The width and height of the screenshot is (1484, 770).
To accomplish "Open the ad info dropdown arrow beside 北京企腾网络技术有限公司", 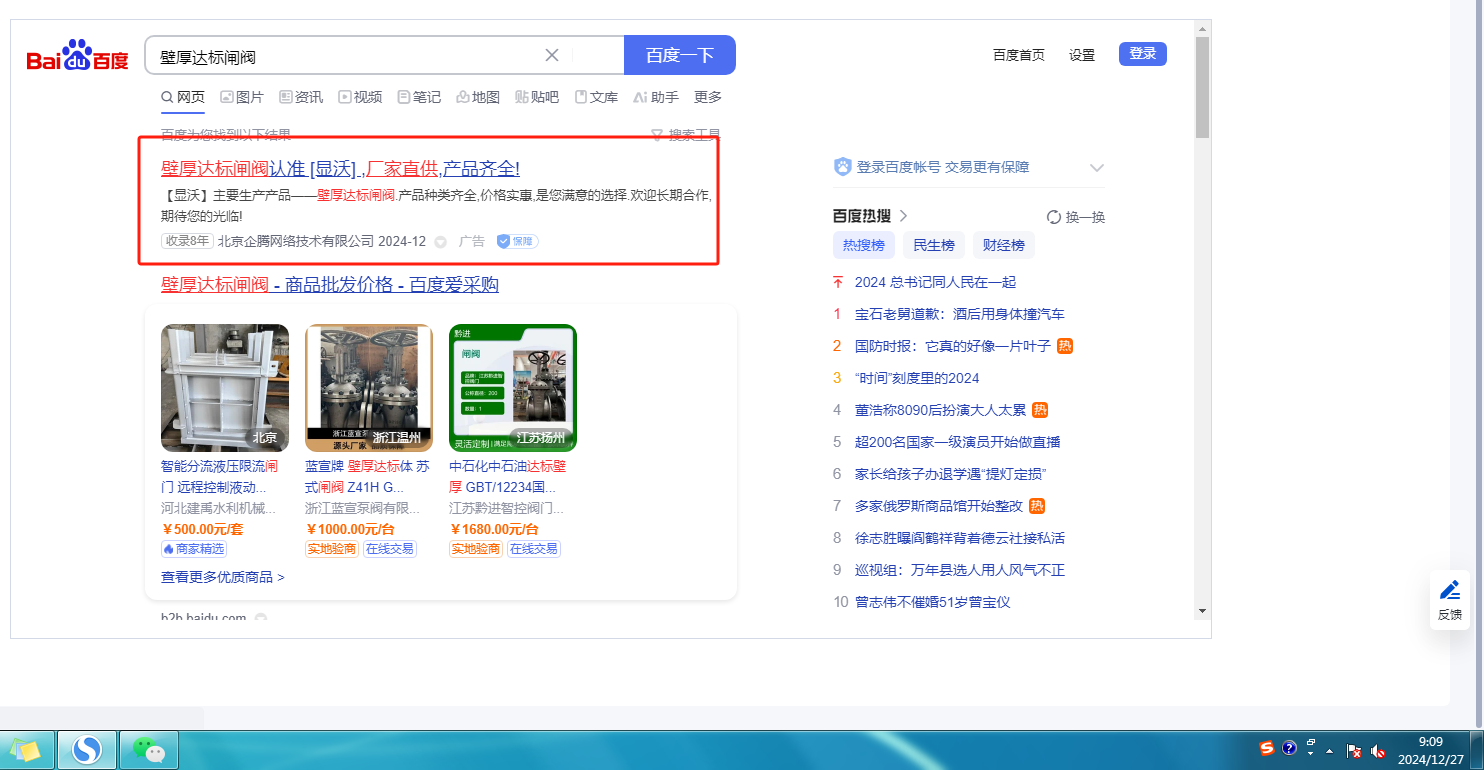I will [440, 242].
